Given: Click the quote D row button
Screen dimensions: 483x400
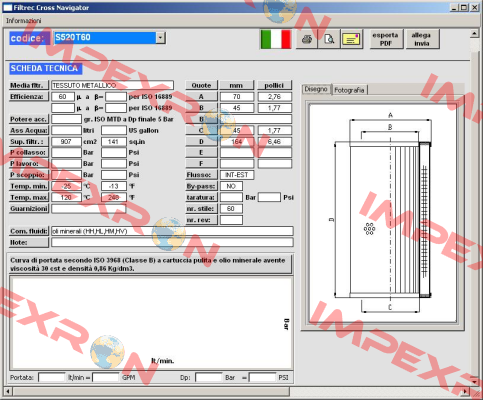Looking at the screenshot, I should [x=201, y=142].
